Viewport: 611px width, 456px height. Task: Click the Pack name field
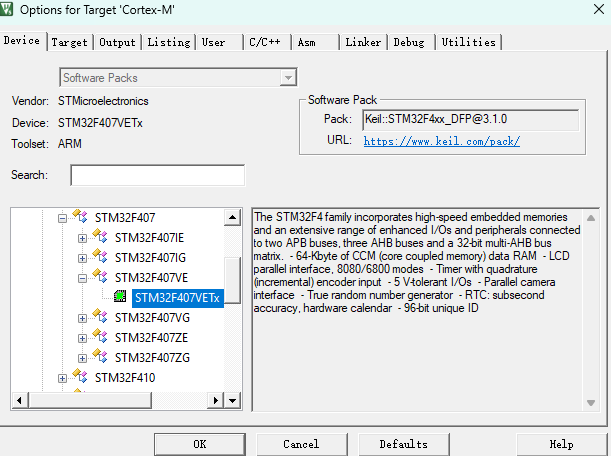(471, 119)
